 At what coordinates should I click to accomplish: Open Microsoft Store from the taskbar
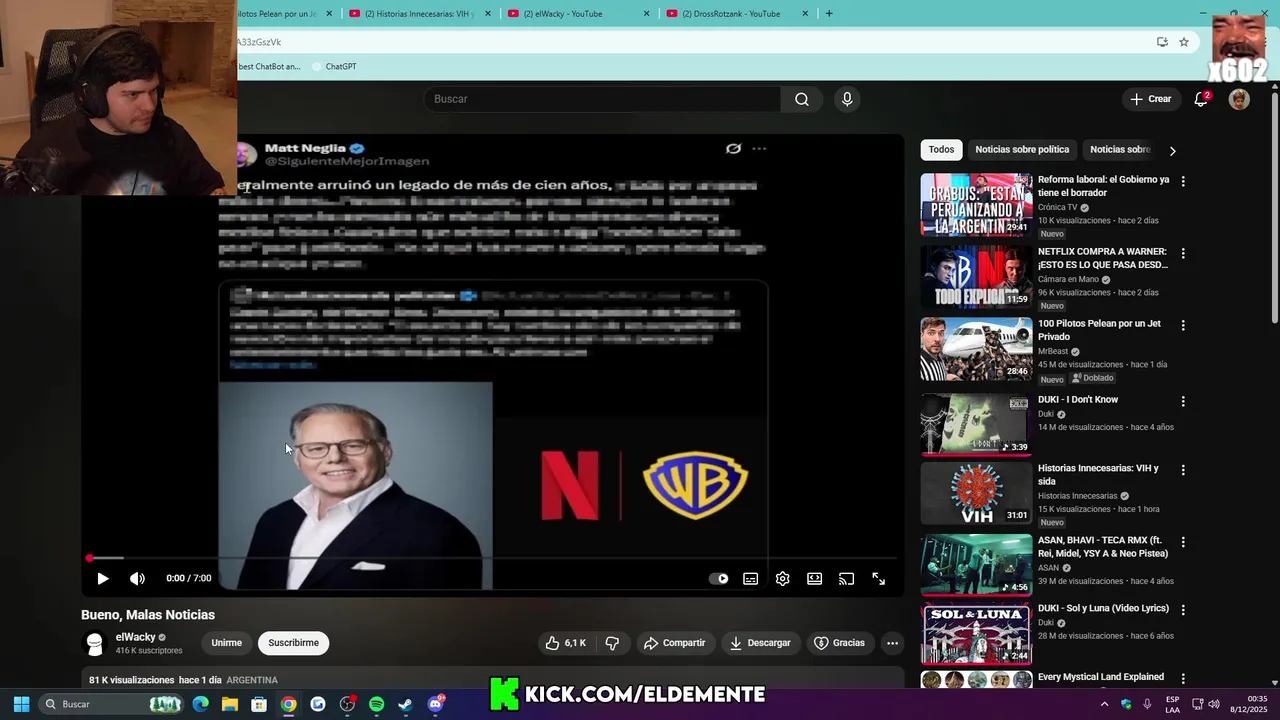click(259, 704)
